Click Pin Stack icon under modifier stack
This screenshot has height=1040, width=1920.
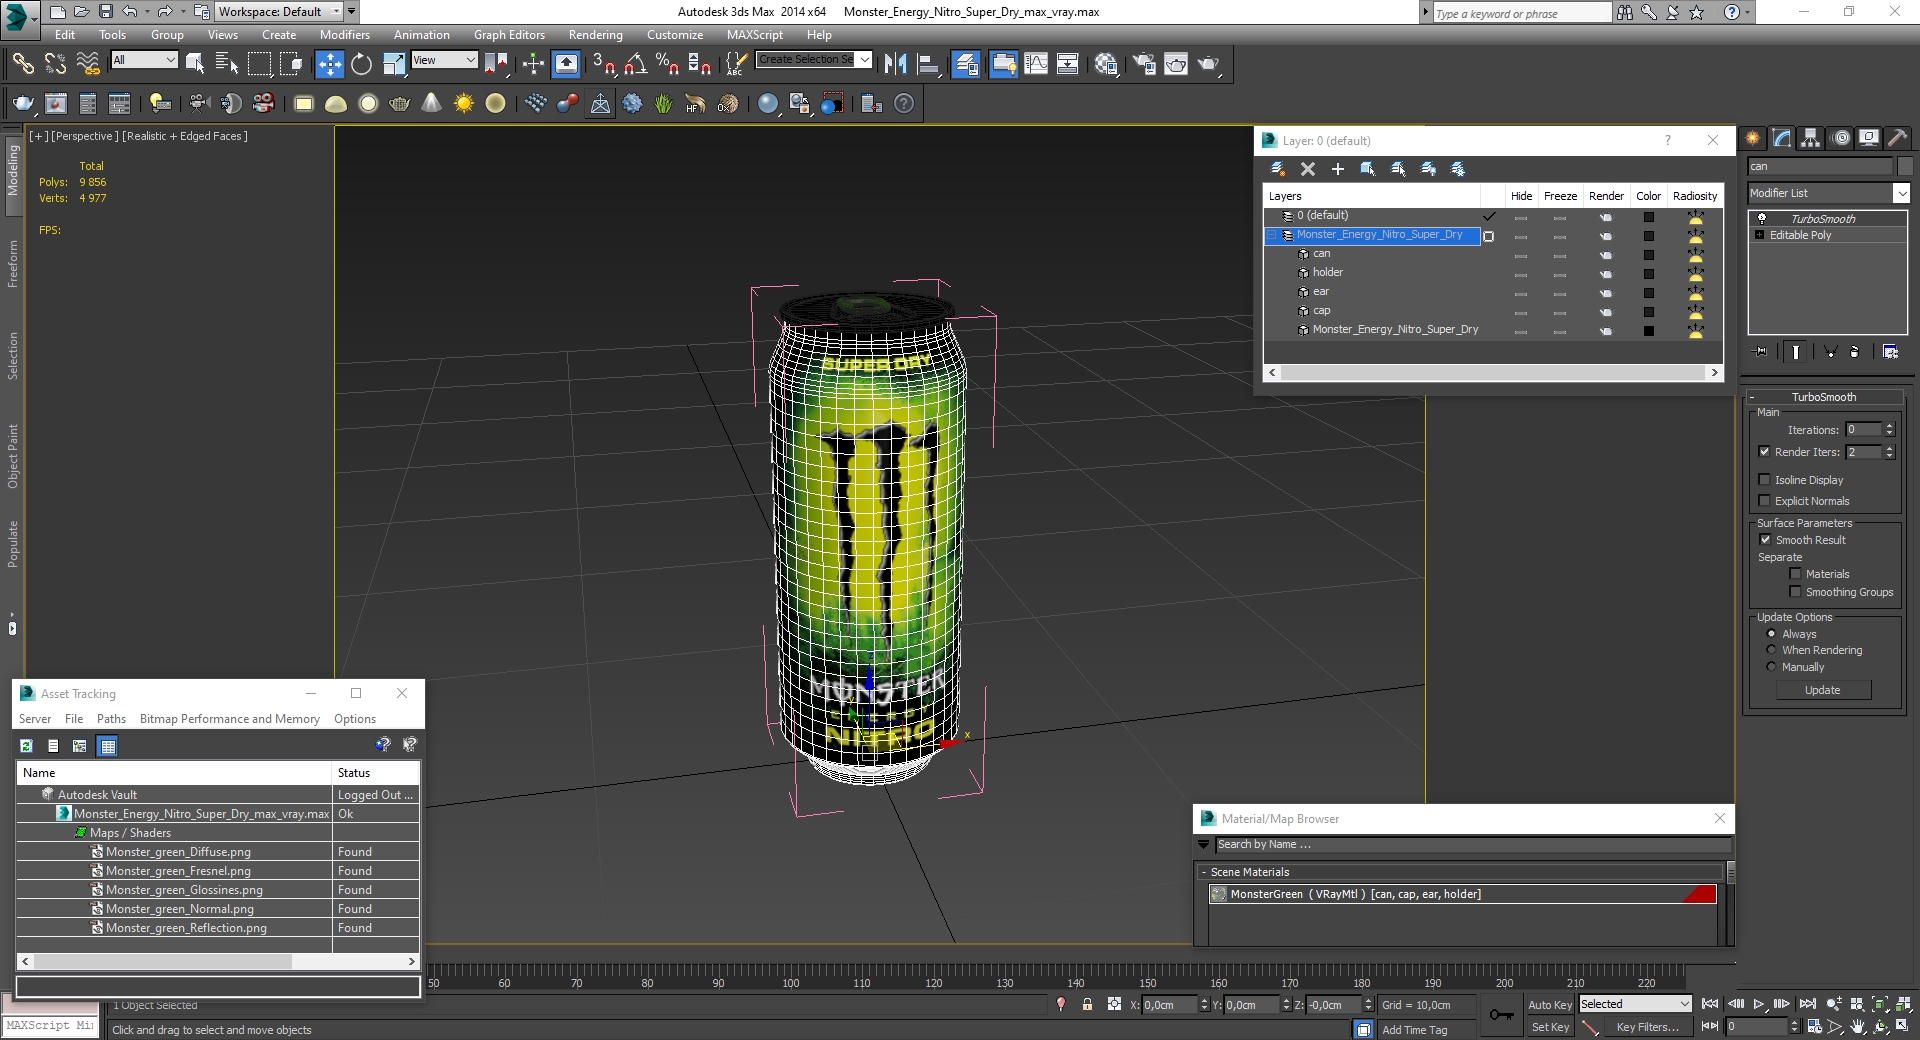pyautogui.click(x=1761, y=351)
